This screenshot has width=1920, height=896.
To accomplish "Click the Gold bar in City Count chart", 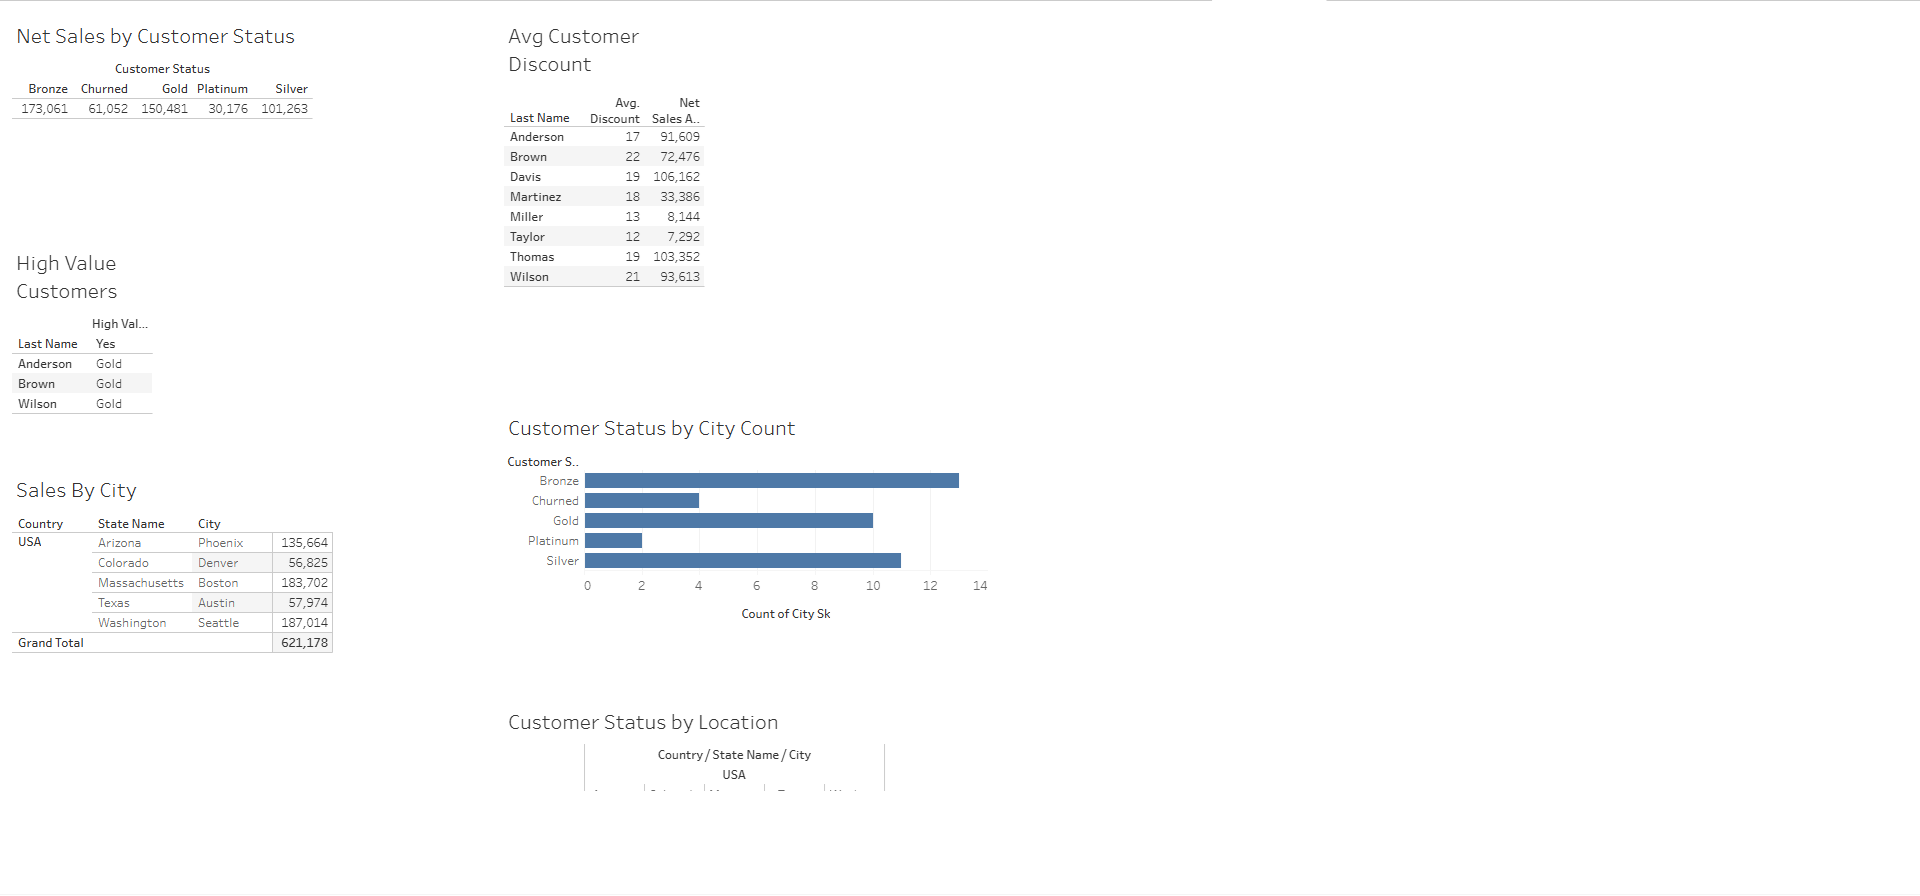I will [x=728, y=521].
